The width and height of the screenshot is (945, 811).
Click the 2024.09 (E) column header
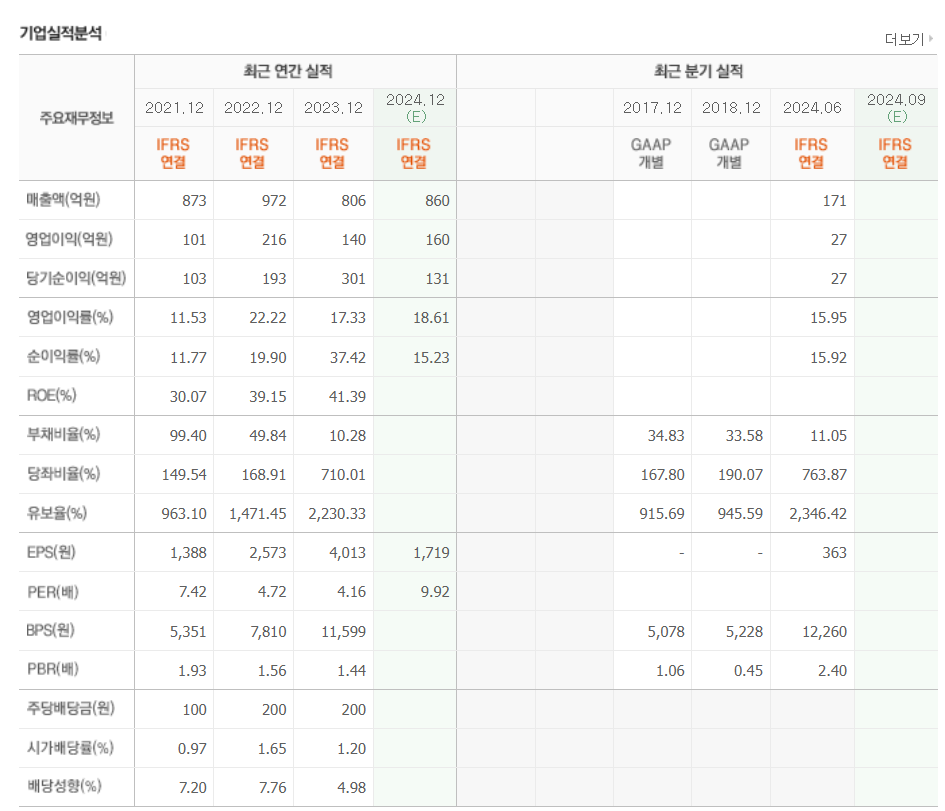[896, 108]
